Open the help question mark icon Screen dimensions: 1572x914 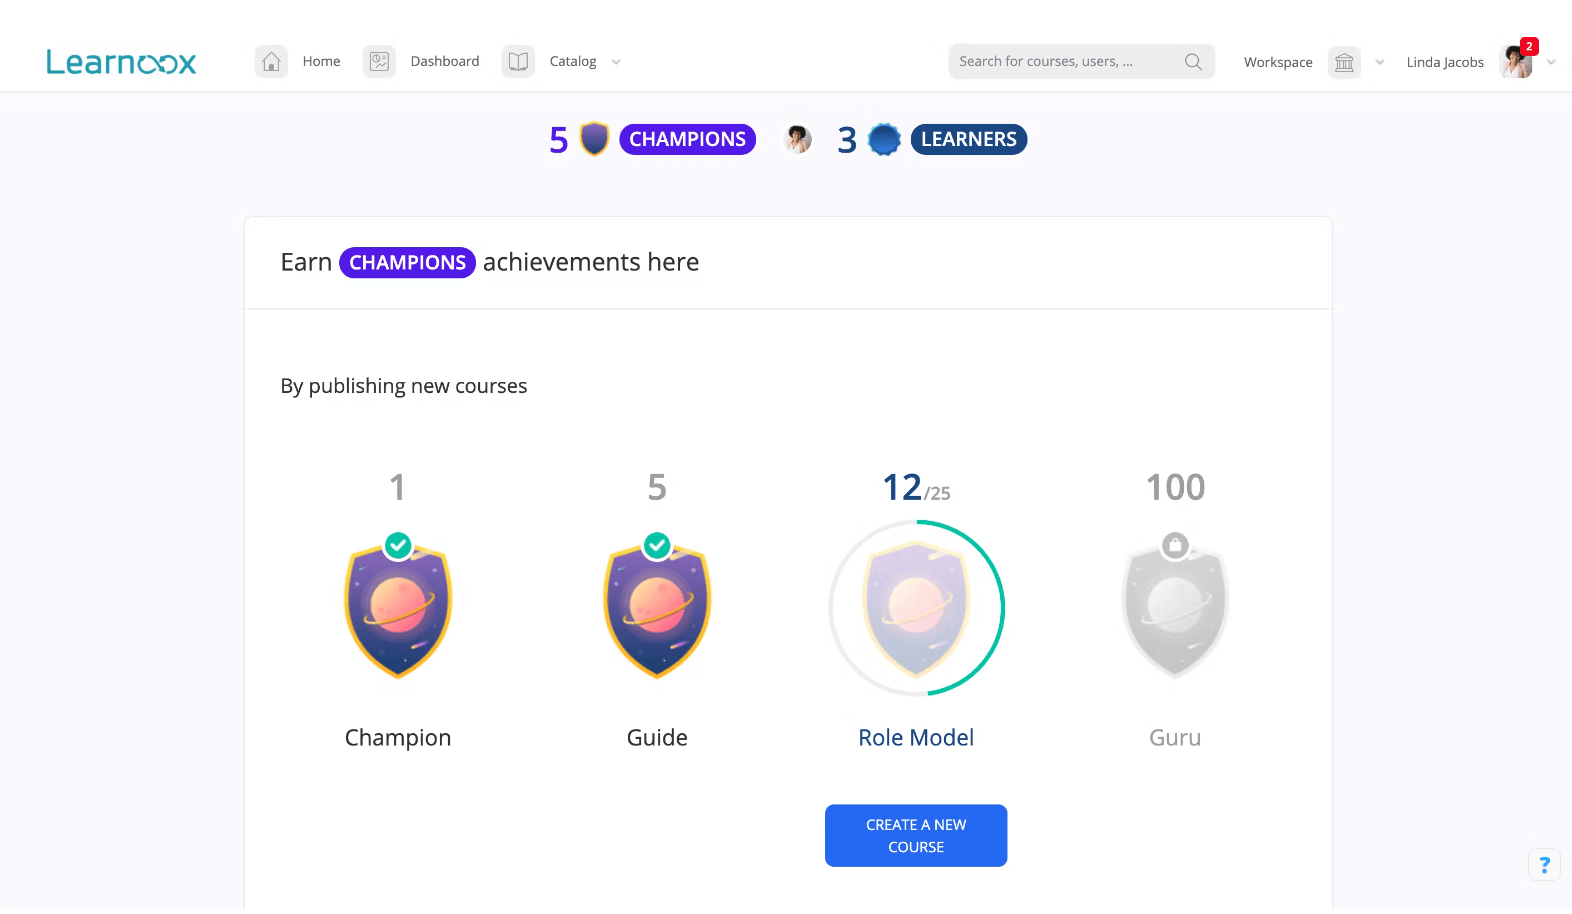coord(1545,865)
